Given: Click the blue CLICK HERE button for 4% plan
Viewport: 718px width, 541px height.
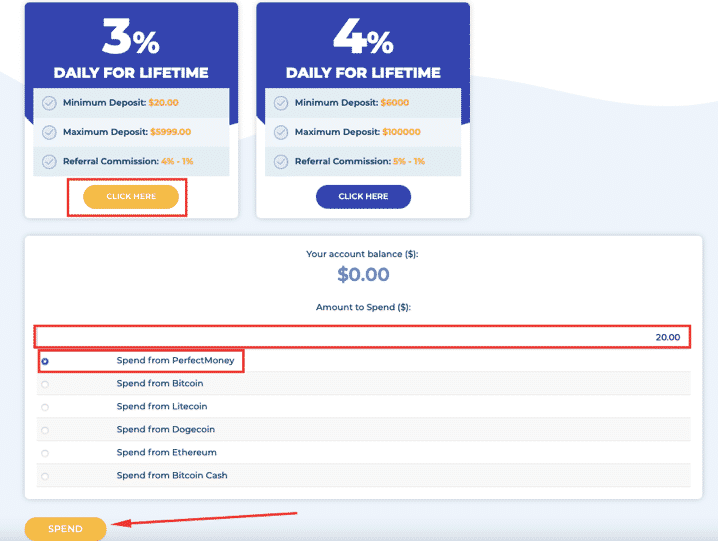Looking at the screenshot, I should (x=363, y=197).
